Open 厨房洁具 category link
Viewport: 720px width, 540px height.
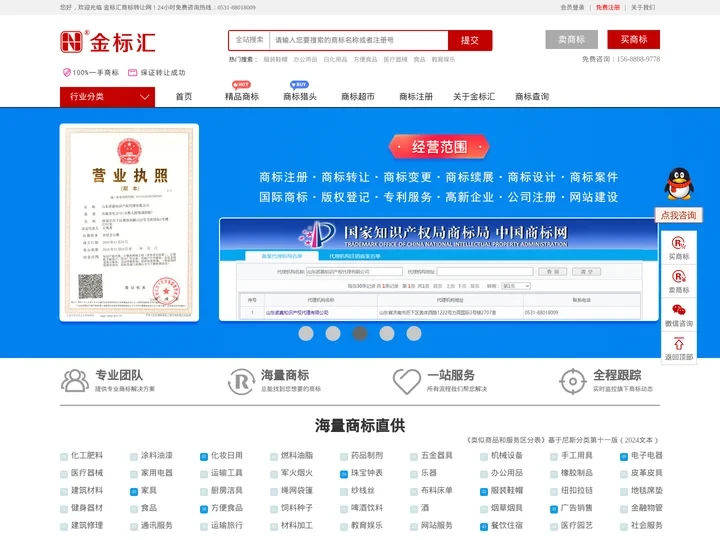[227, 490]
